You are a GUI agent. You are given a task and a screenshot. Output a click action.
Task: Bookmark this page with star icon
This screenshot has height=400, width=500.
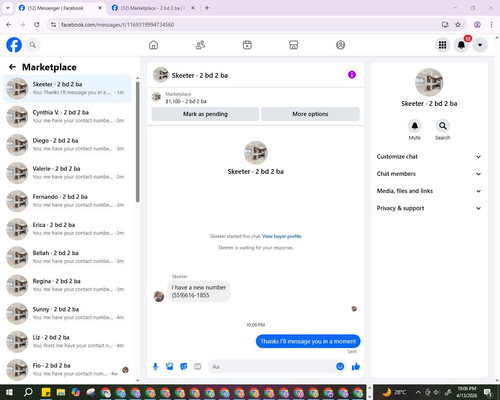[x=458, y=24]
